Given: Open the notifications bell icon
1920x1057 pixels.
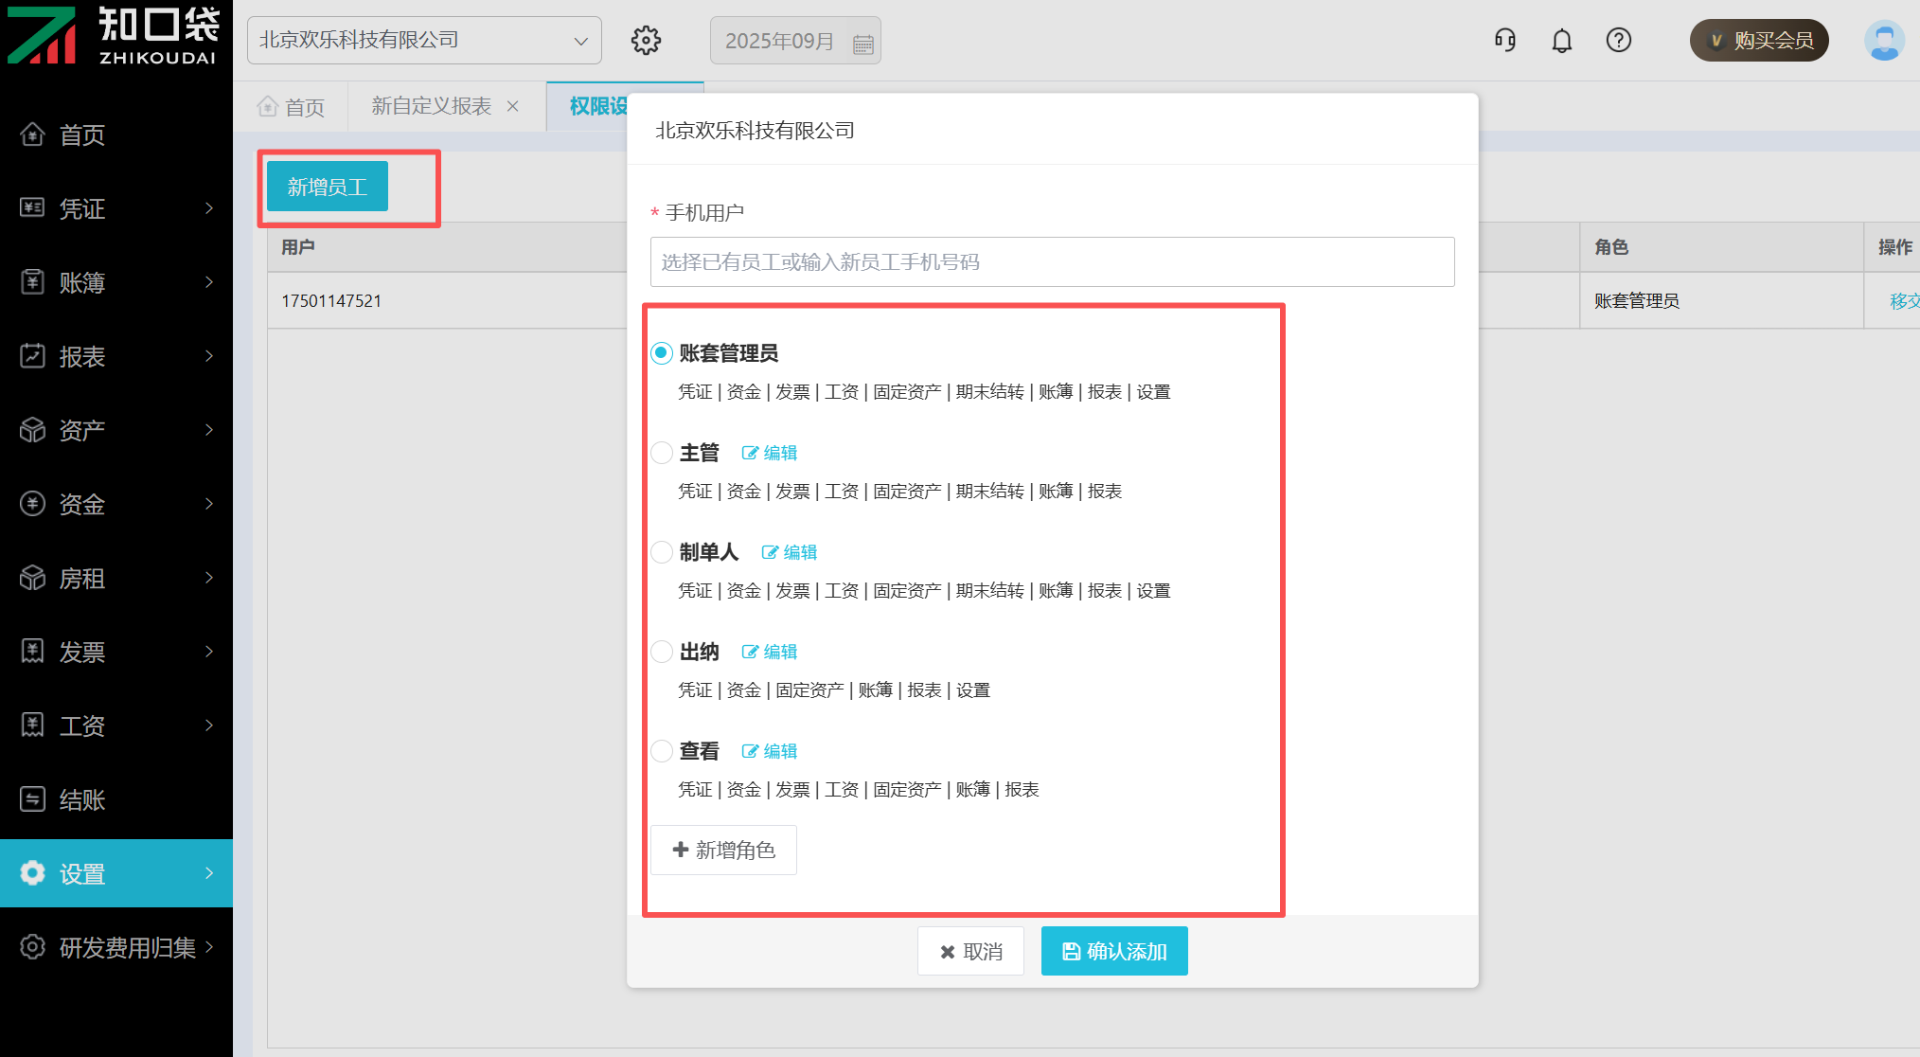Looking at the screenshot, I should [x=1561, y=40].
